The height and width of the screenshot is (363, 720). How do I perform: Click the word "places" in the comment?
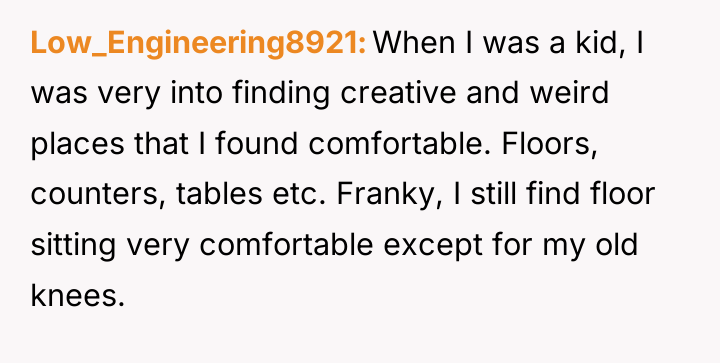[77, 145]
